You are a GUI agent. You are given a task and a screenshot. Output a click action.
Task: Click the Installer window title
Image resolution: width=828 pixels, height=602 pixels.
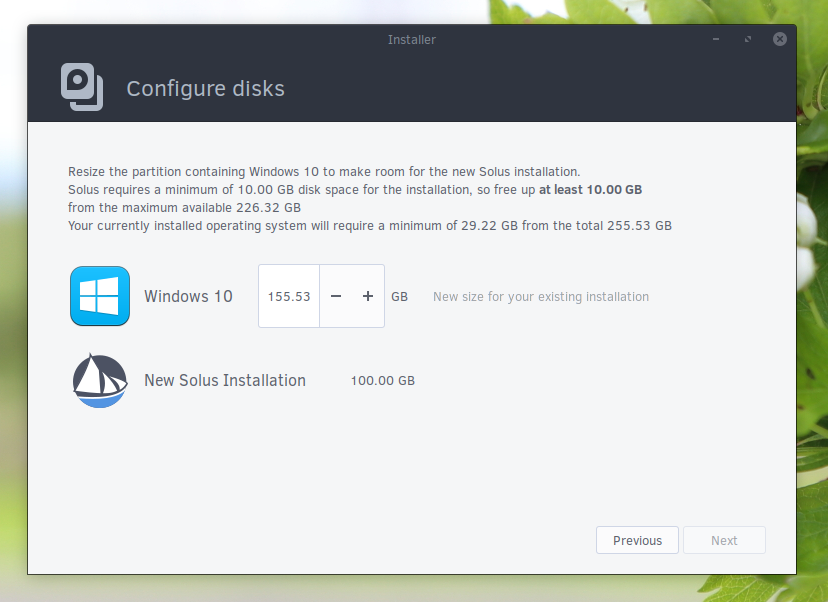coord(412,40)
